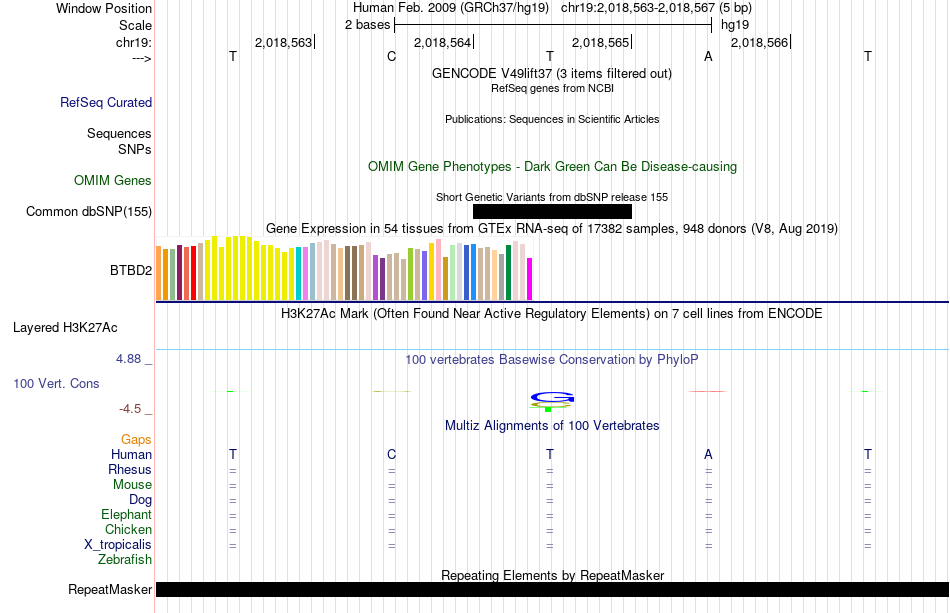Select the Dog alignment row label
950x613 pixels.
(141, 500)
